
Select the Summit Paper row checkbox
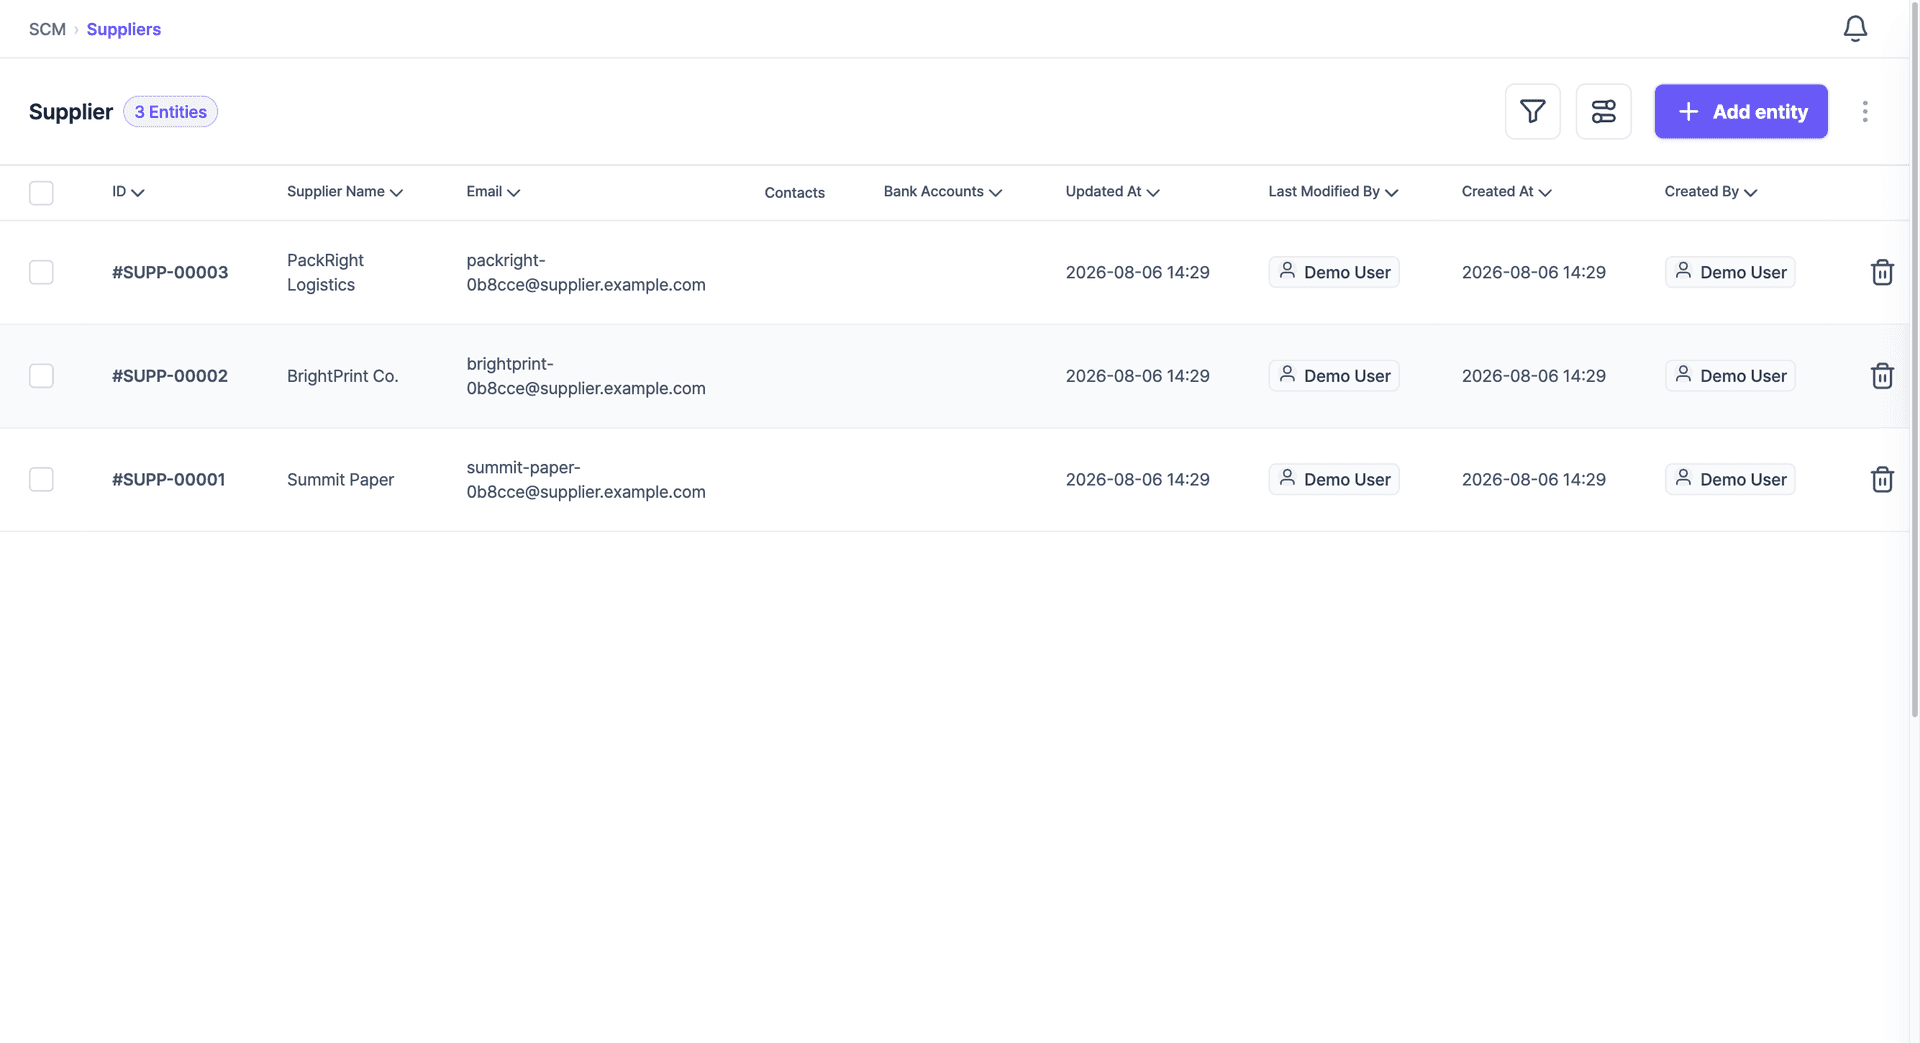[x=41, y=479]
